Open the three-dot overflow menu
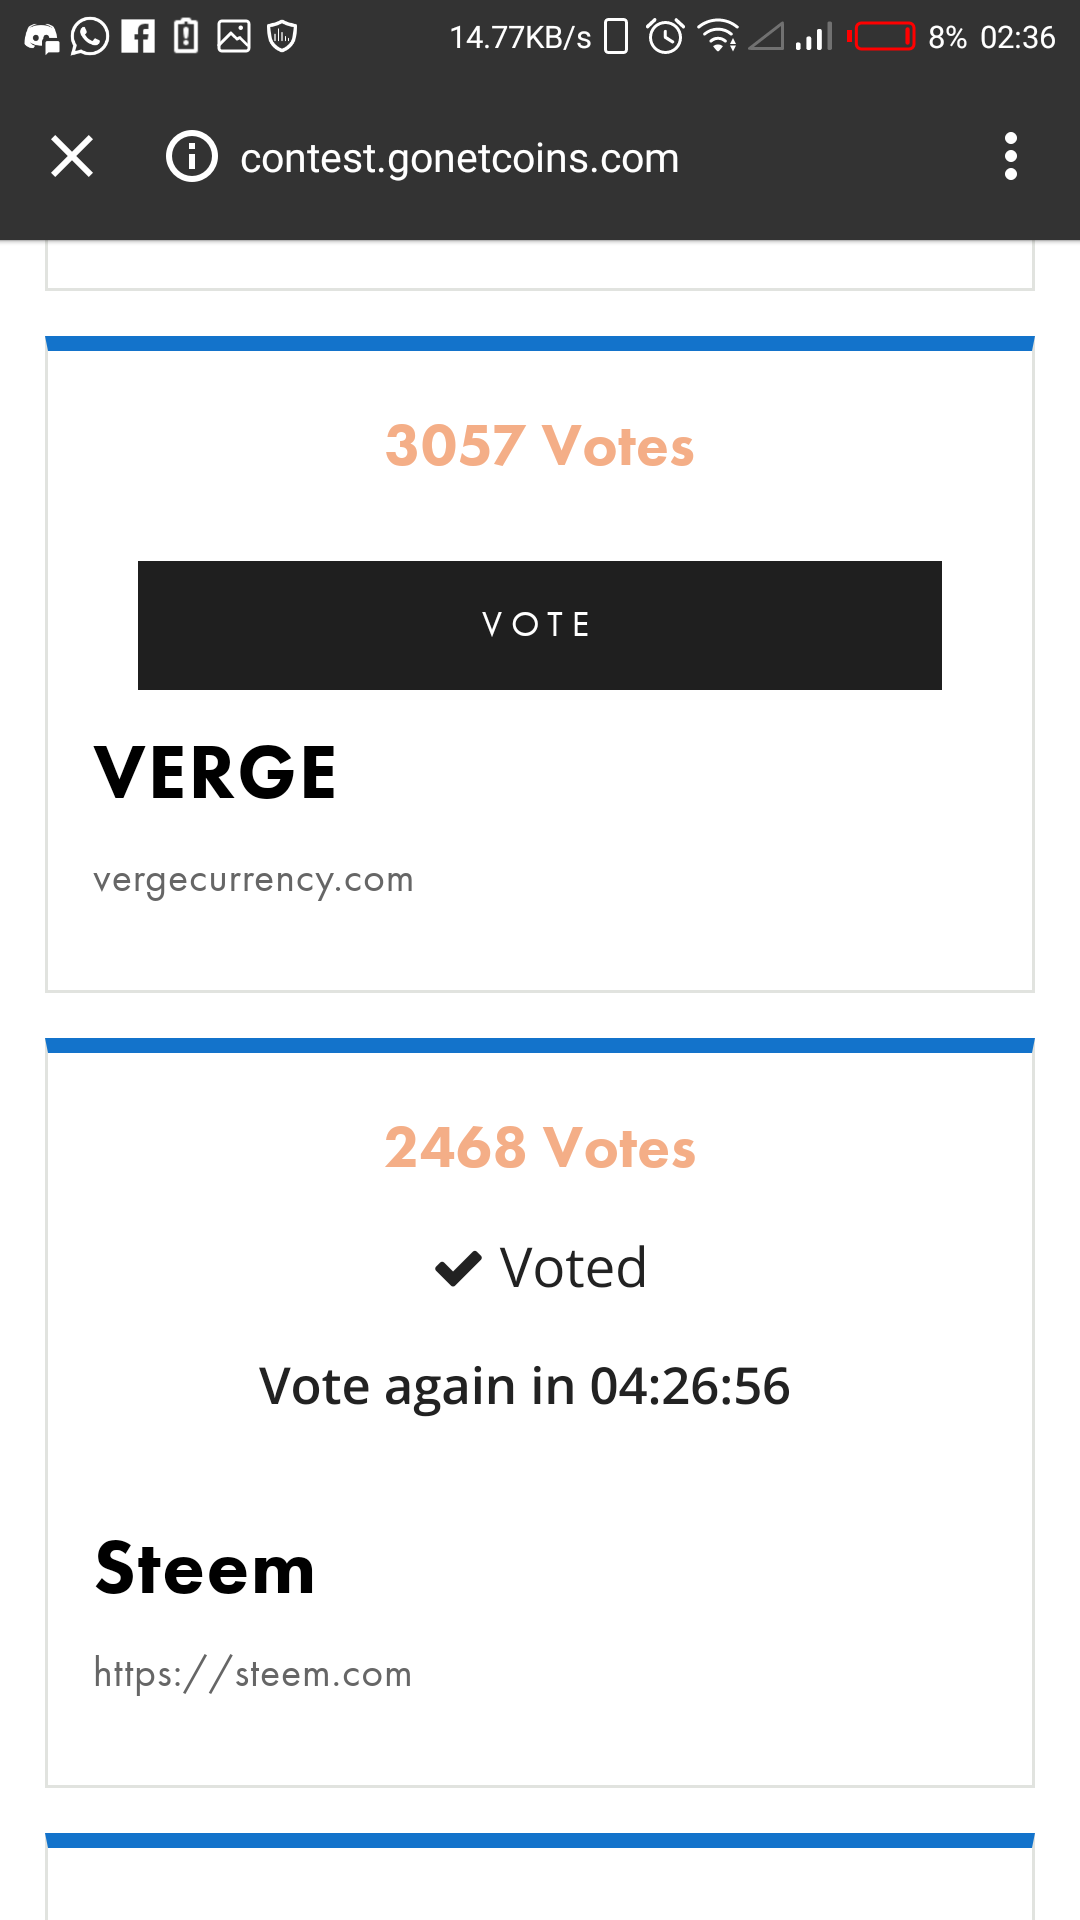1080x1920 pixels. pyautogui.click(x=1011, y=157)
